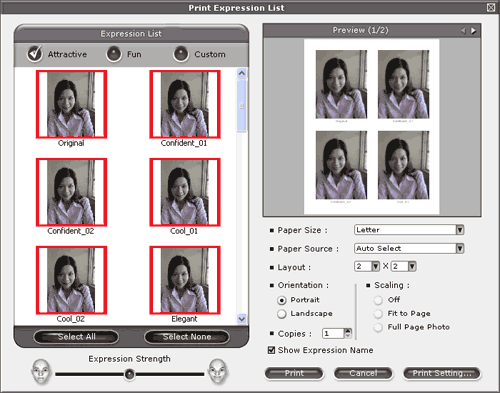Select the Elegant expression thumbnail
The height and width of the screenshot is (393, 500).
[x=185, y=280]
